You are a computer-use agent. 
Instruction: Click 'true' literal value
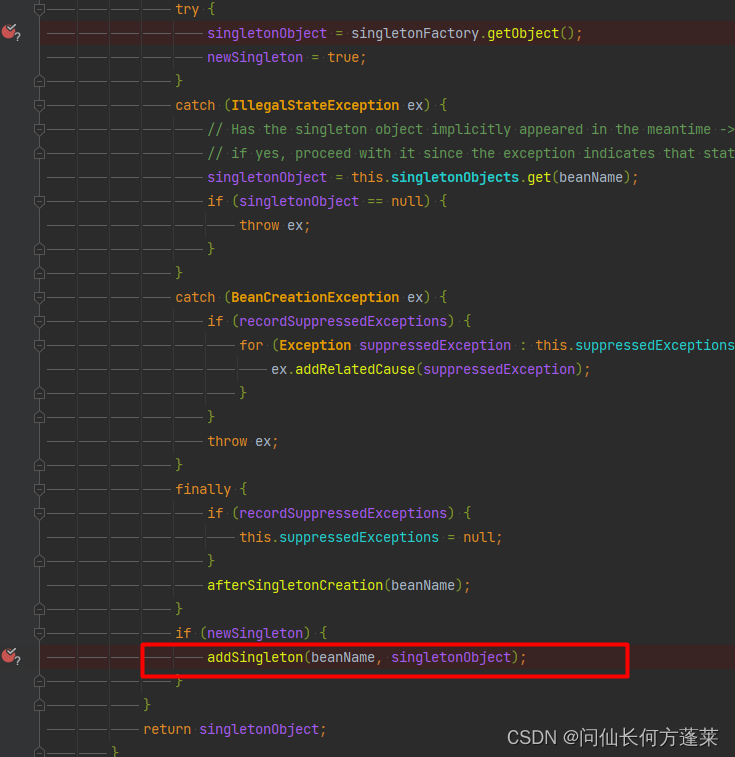(x=343, y=57)
